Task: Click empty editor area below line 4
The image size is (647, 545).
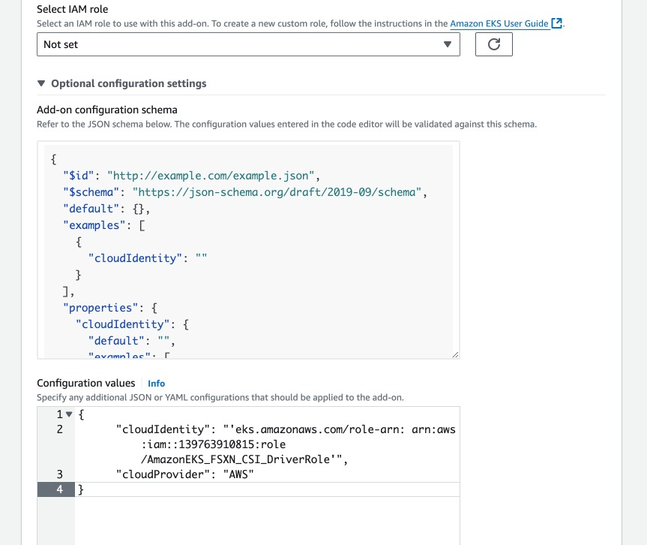Action: tap(250, 520)
